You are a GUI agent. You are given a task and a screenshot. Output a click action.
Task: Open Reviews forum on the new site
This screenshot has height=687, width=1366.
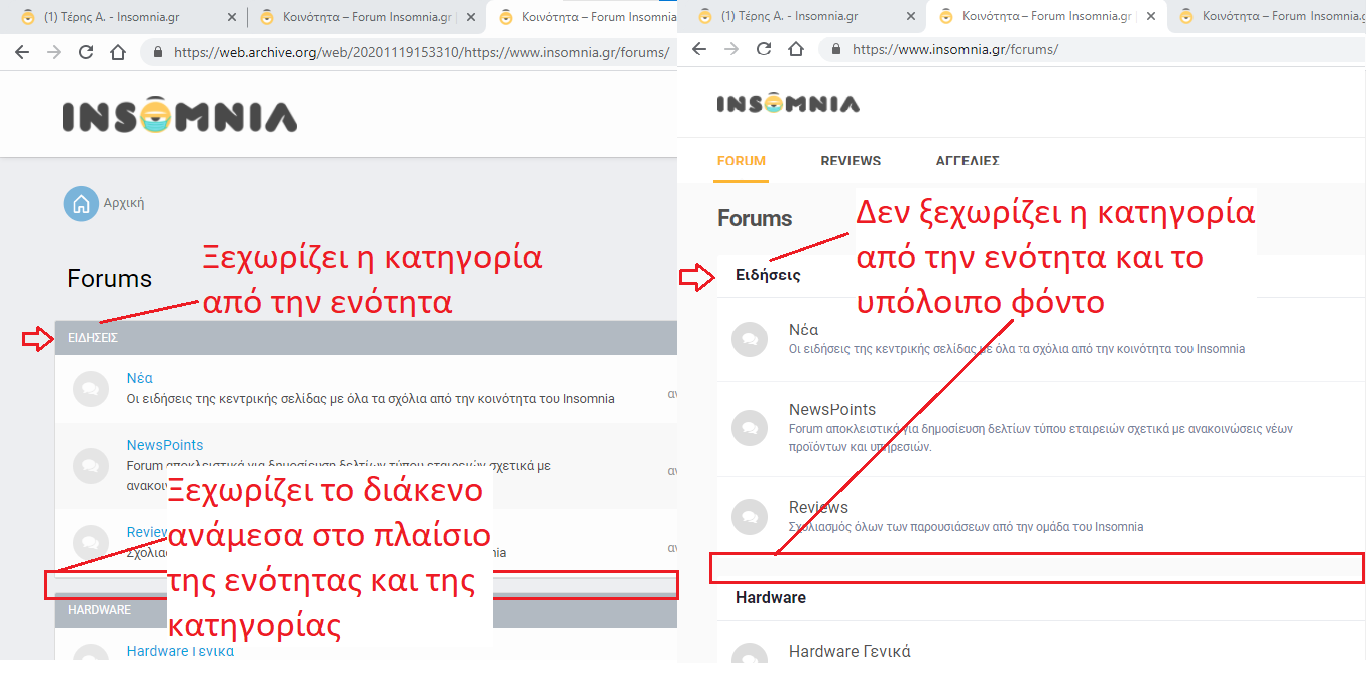(x=818, y=507)
